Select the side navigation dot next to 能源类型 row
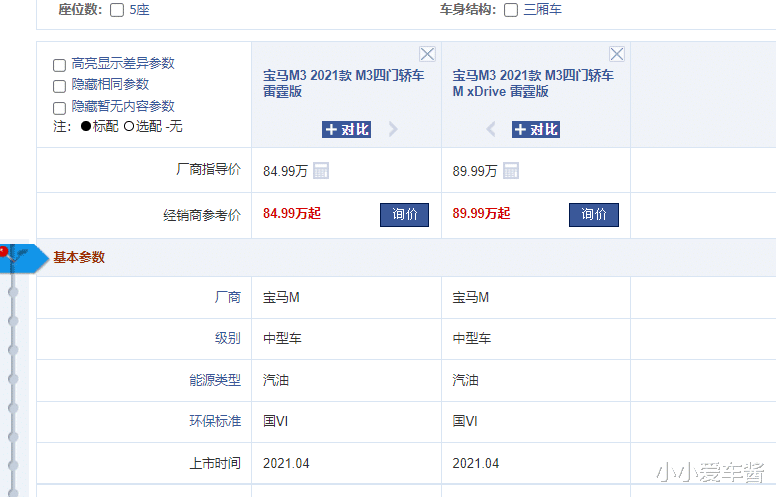The image size is (776, 497). click(x=13, y=379)
